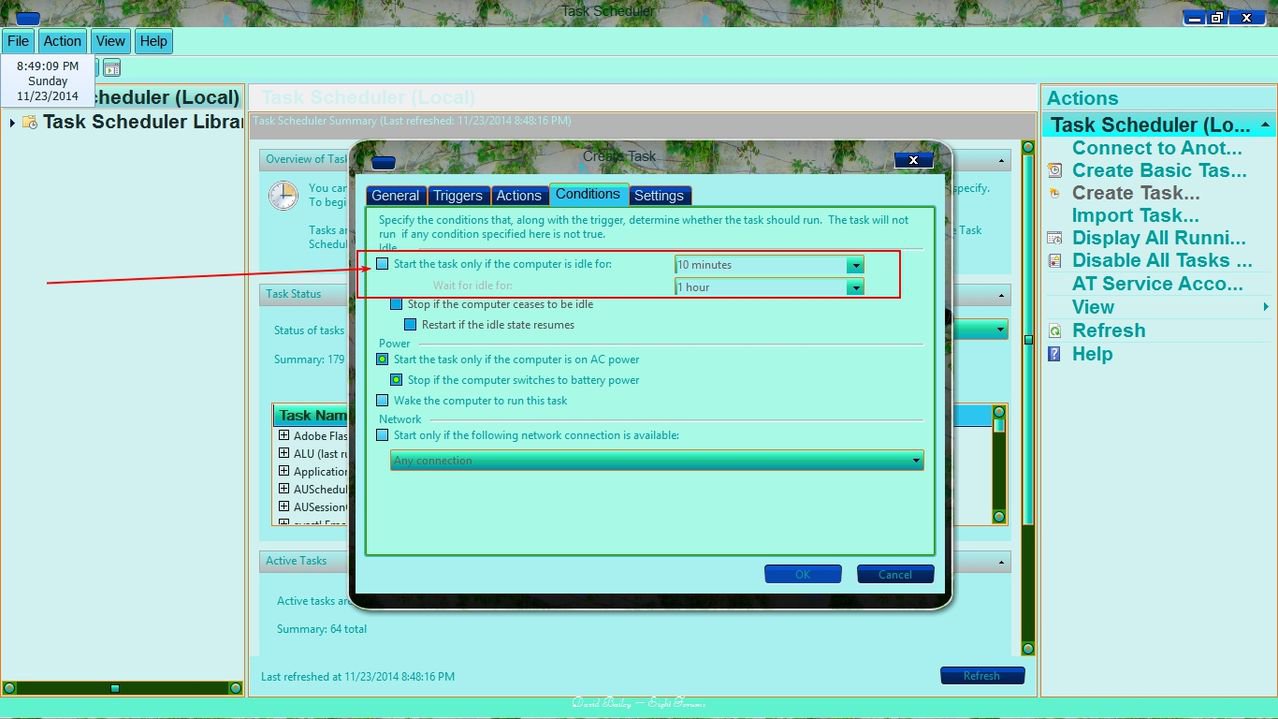The height and width of the screenshot is (719, 1278).
Task: Click the Create Task dialog title bar icon
Action: [383, 162]
